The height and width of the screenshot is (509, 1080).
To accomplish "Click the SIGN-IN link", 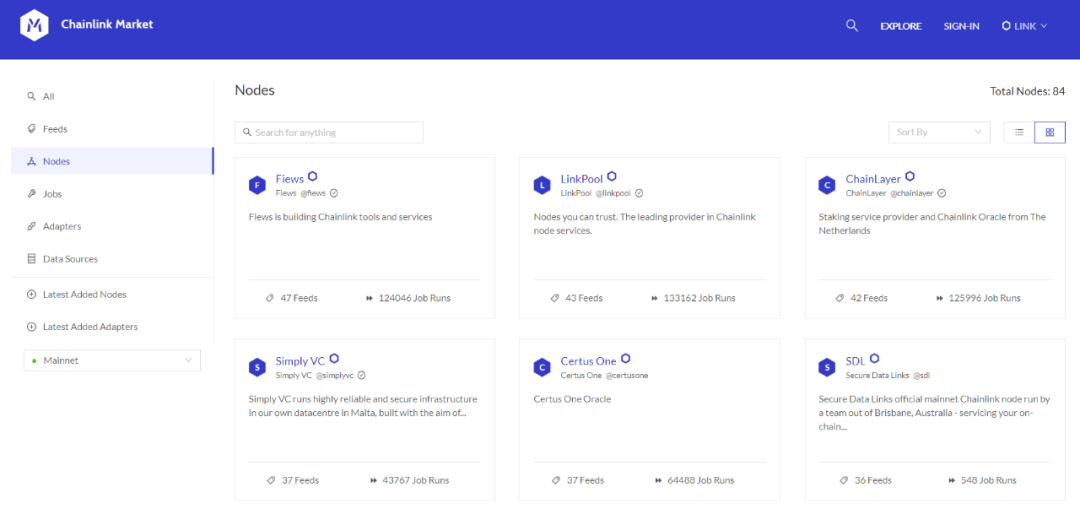I will point(962,26).
